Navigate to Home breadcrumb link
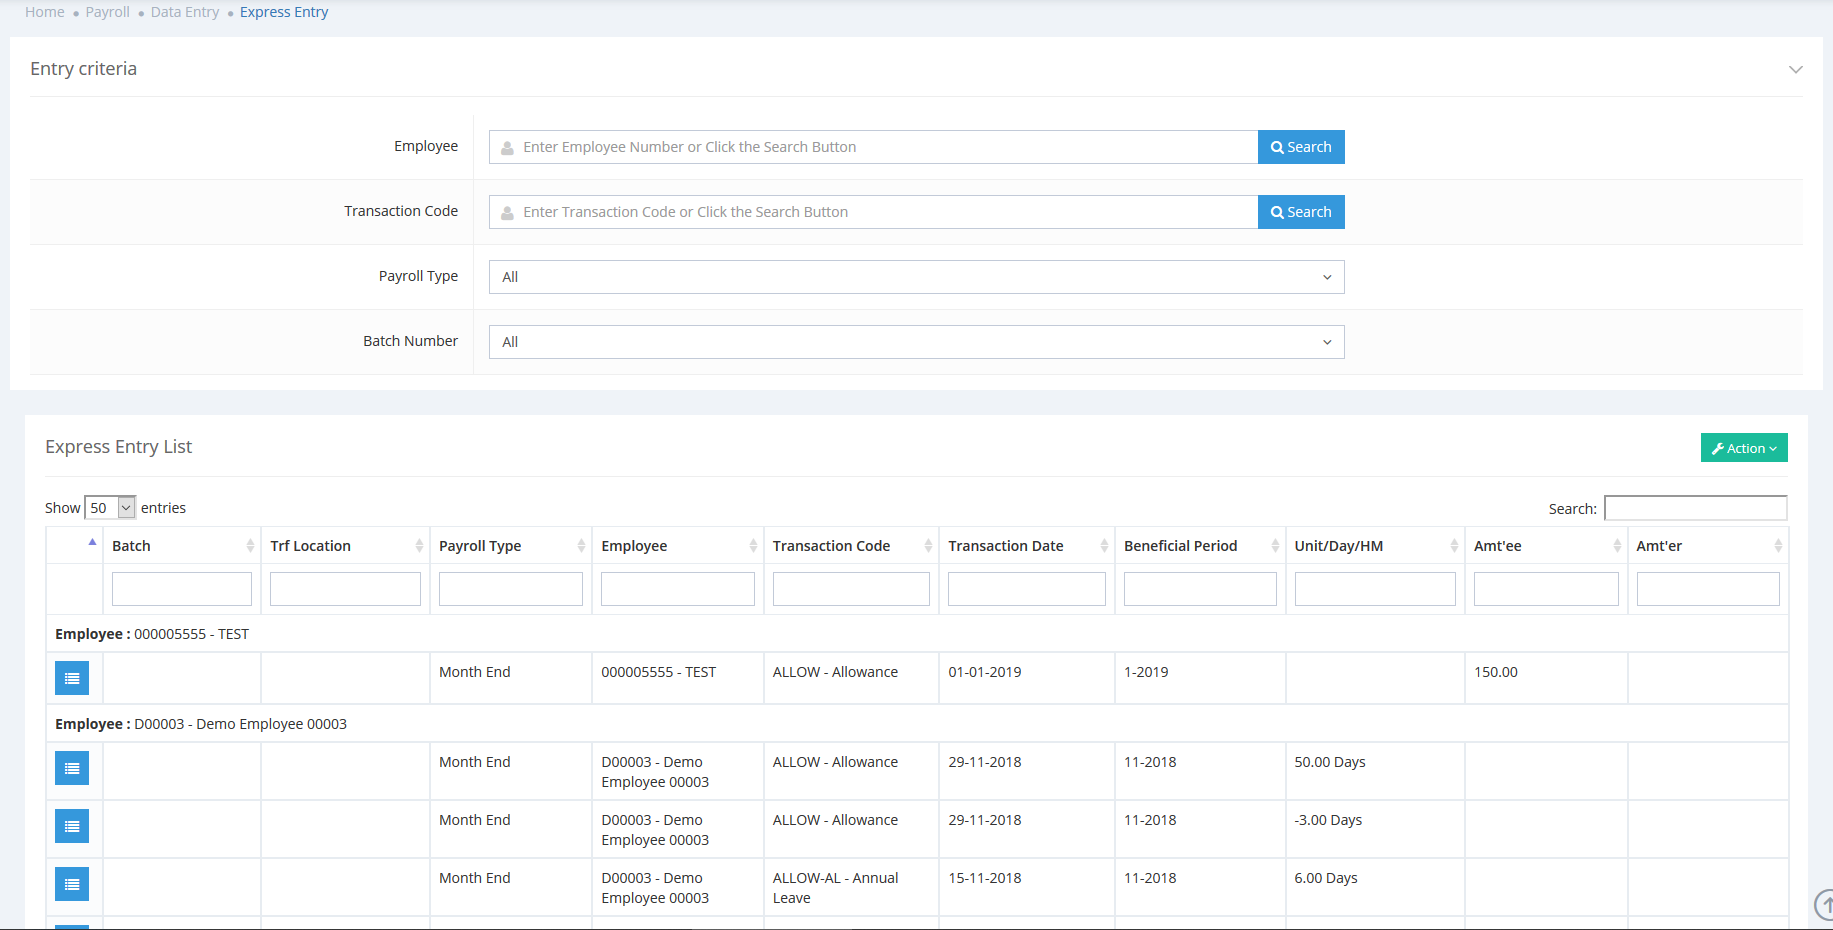This screenshot has height=930, width=1833. 44,12
